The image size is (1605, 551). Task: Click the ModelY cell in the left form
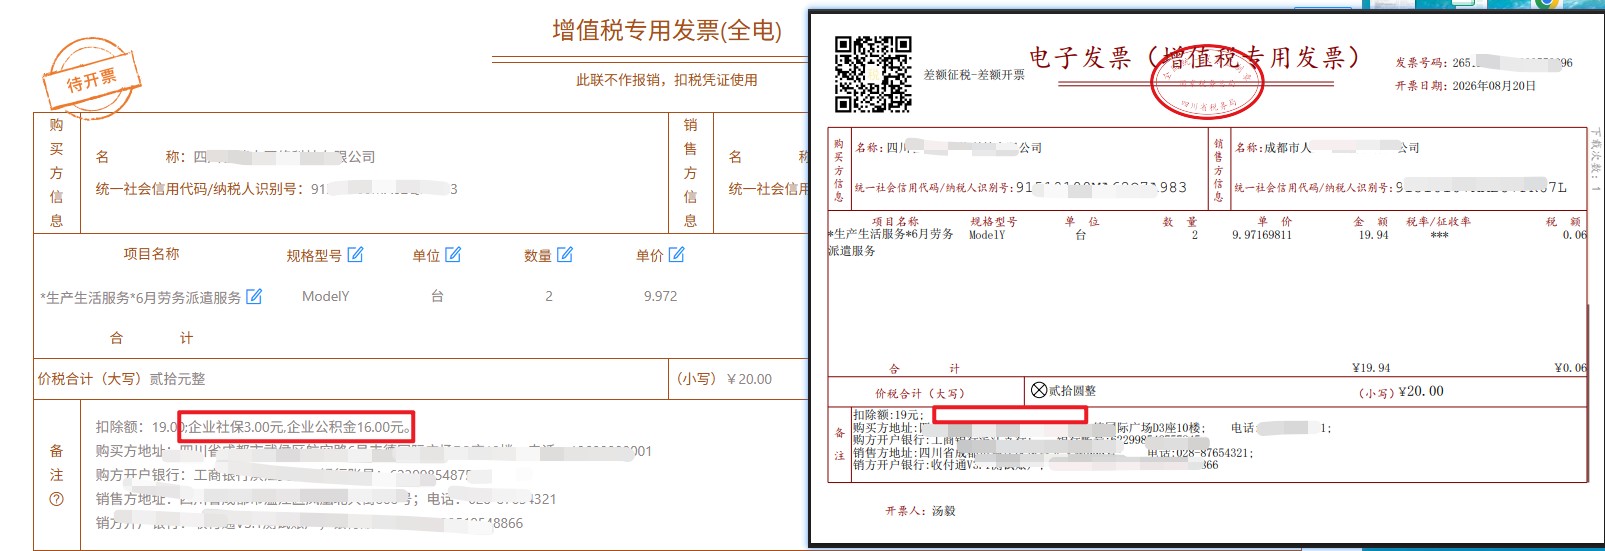326,296
